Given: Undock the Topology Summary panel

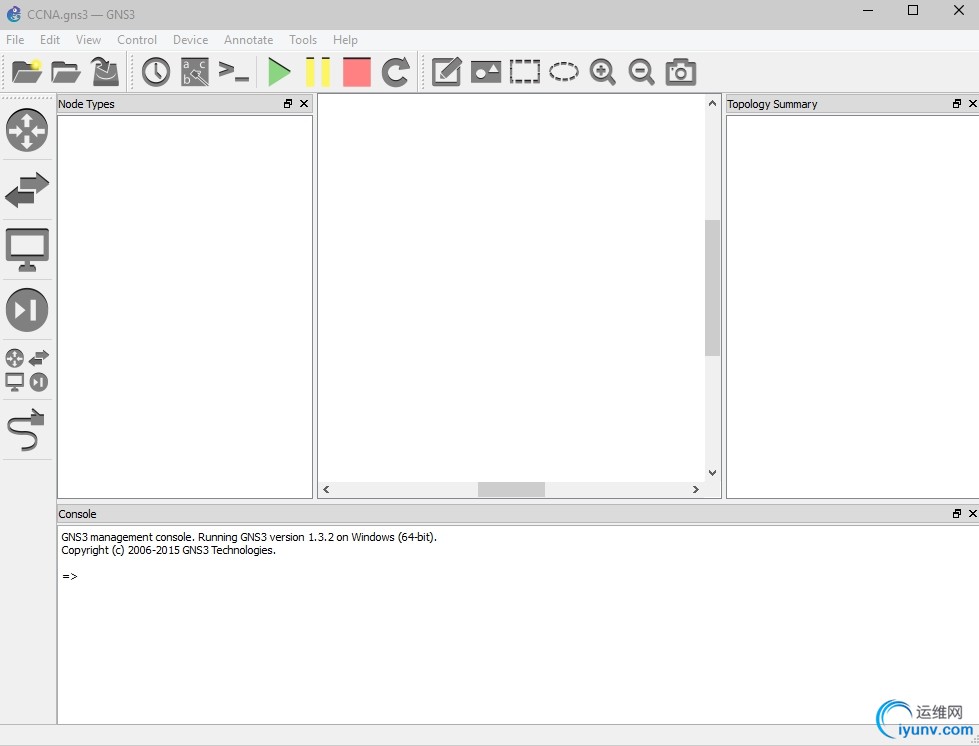Looking at the screenshot, I should pos(957,104).
